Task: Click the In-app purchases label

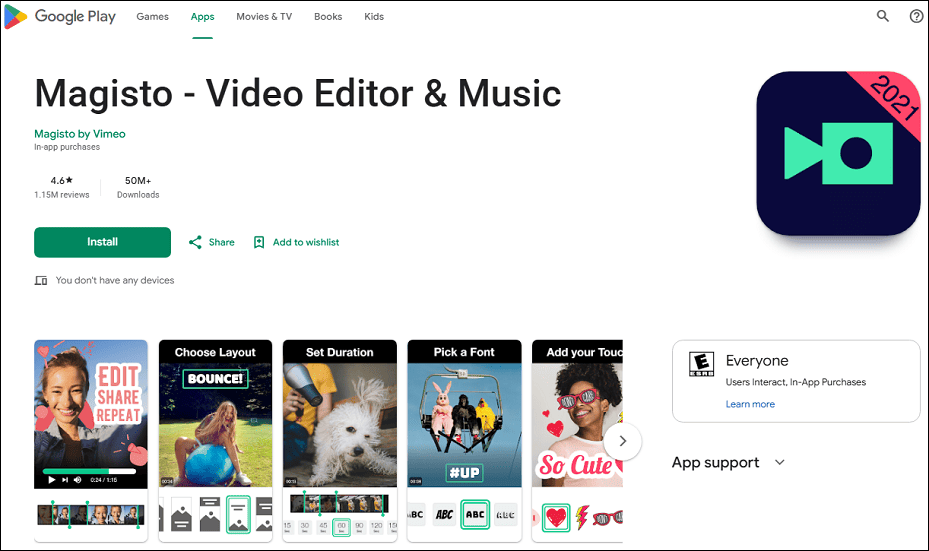Action: 67,147
